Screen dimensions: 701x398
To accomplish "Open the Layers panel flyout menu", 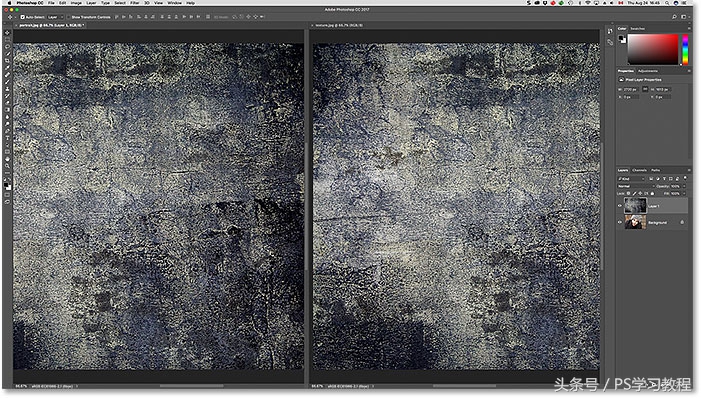I will pos(689,170).
